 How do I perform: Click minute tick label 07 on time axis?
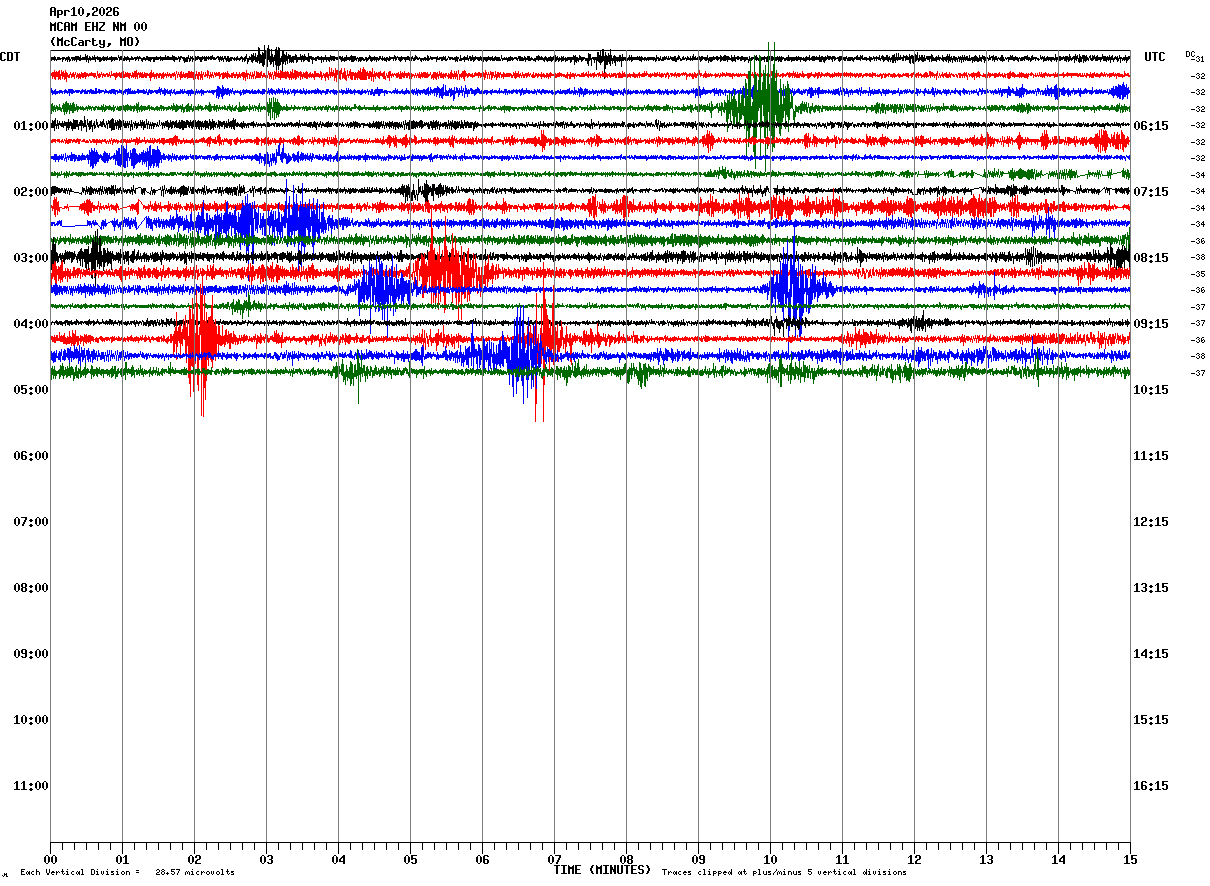[x=554, y=859]
